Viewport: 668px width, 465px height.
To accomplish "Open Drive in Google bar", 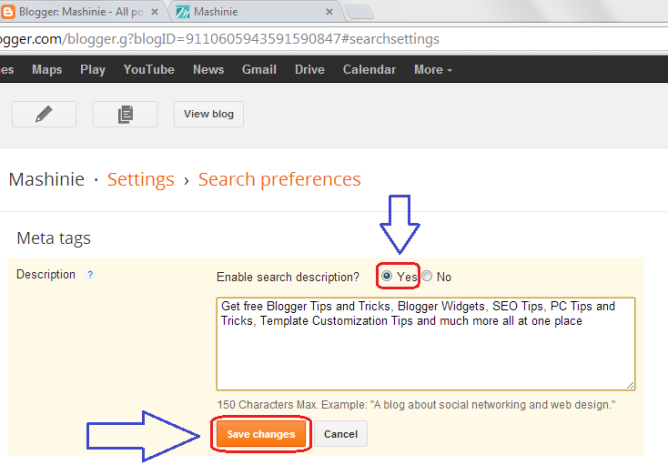I will click(x=310, y=69).
